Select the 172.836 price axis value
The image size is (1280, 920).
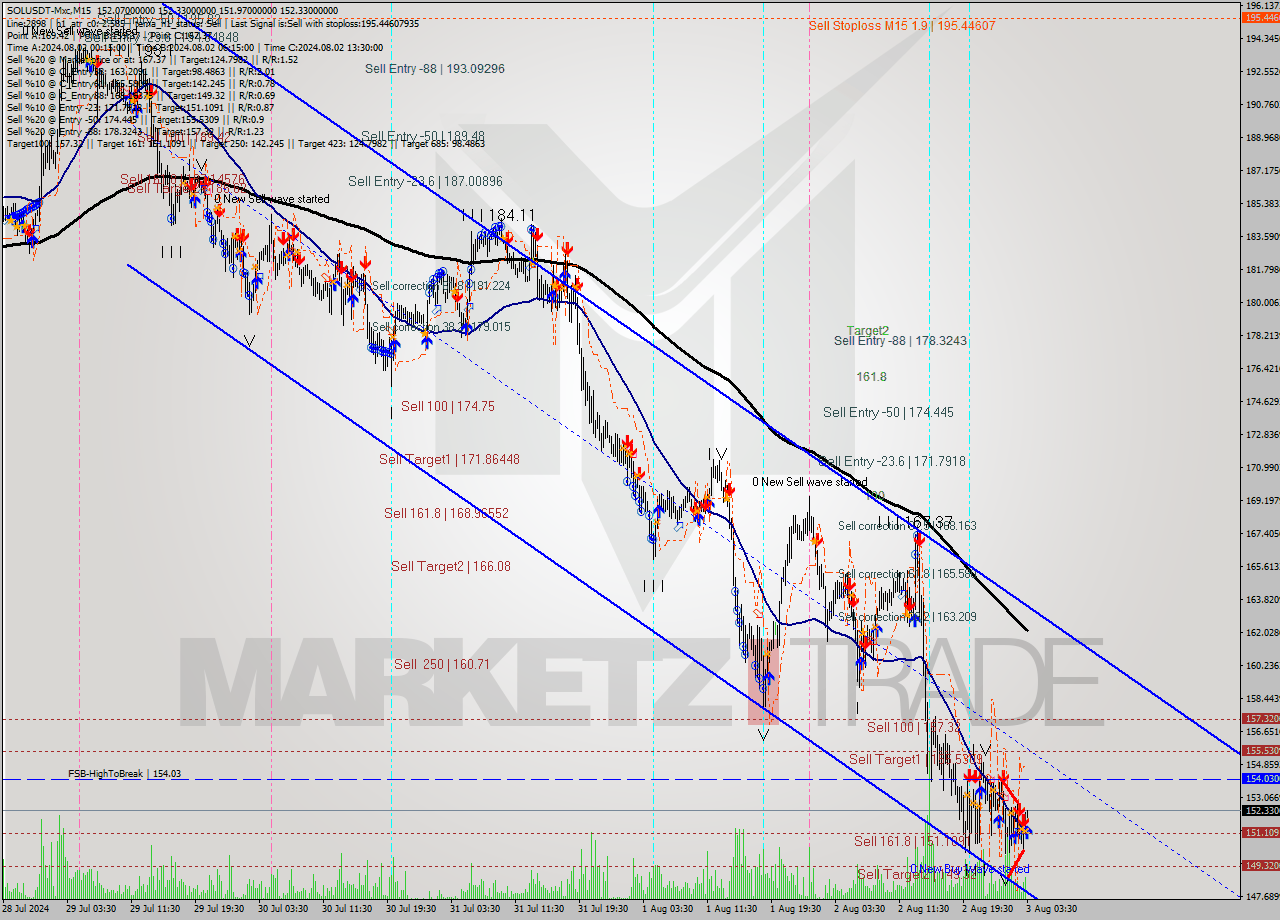[x=1263, y=435]
